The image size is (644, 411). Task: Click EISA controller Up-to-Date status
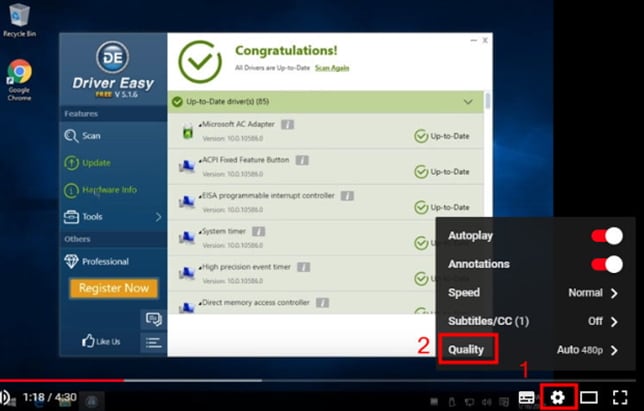(442, 207)
